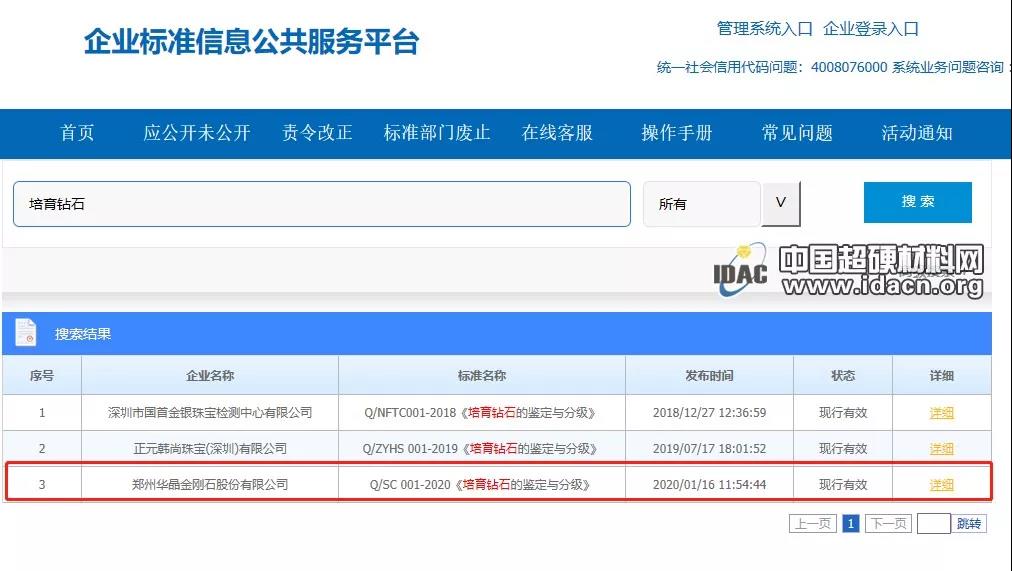Open 活动通知 navigation item
1012x571 pixels.
917,133
